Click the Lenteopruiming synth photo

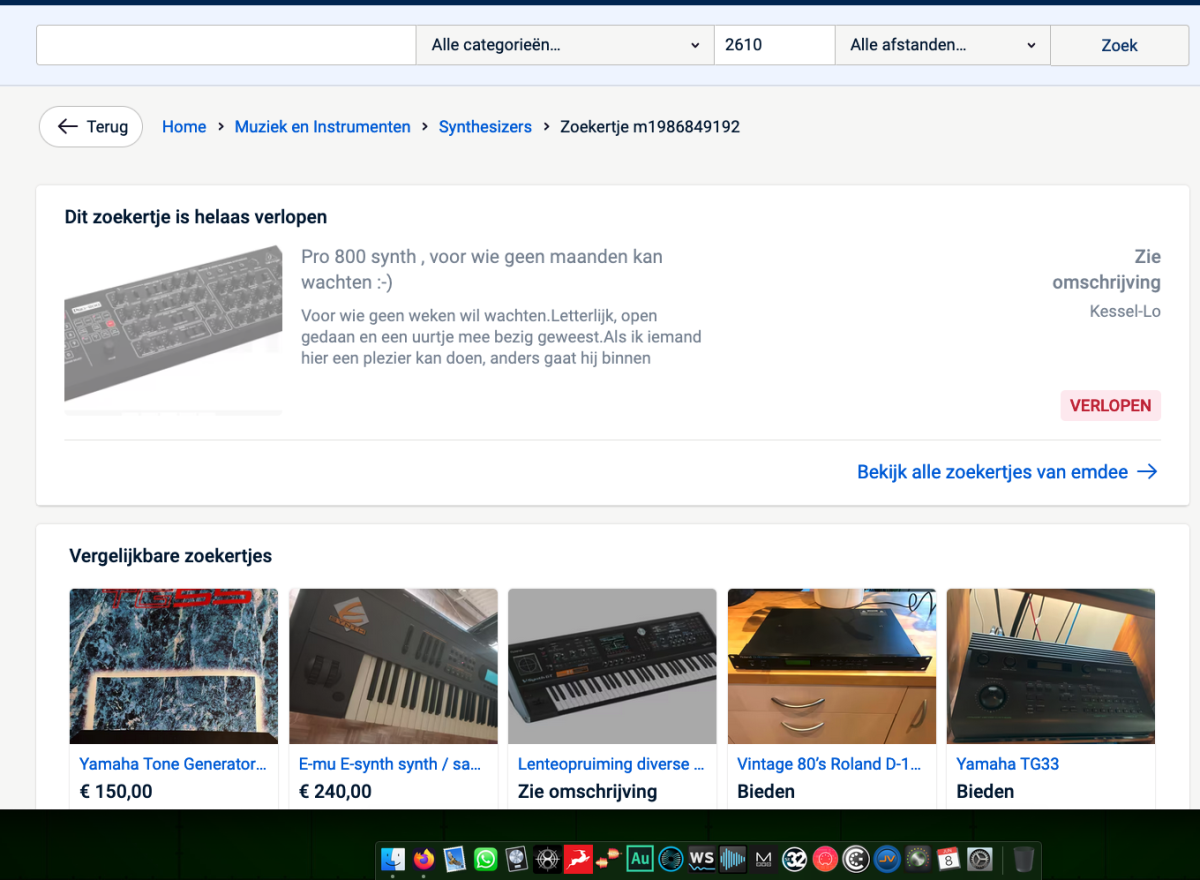click(x=612, y=666)
